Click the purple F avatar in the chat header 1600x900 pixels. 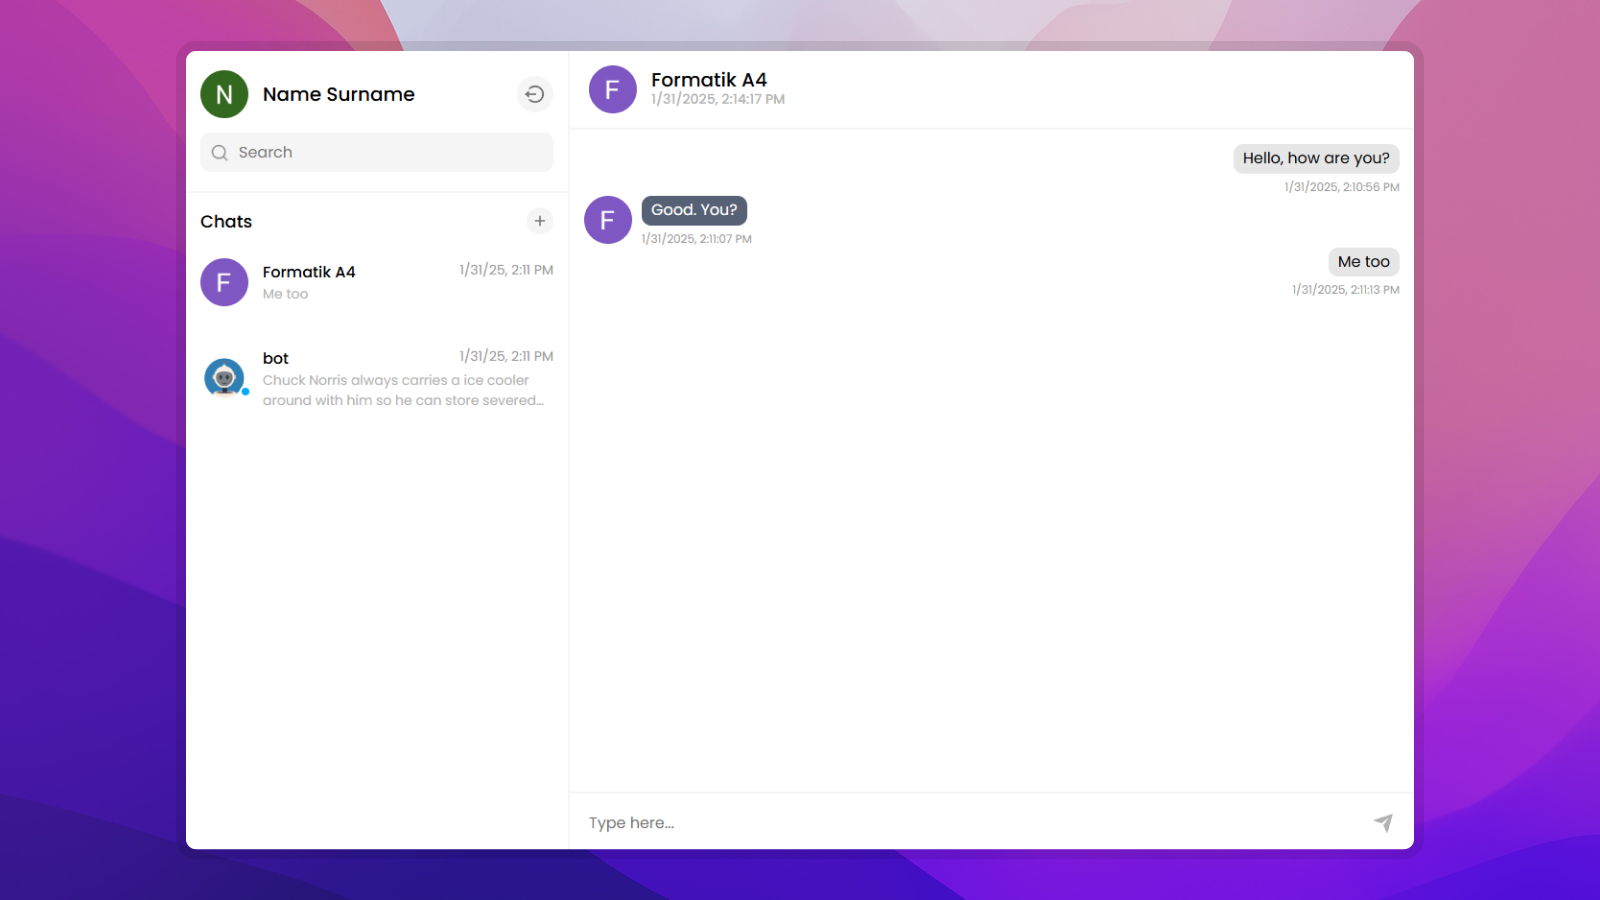point(613,90)
